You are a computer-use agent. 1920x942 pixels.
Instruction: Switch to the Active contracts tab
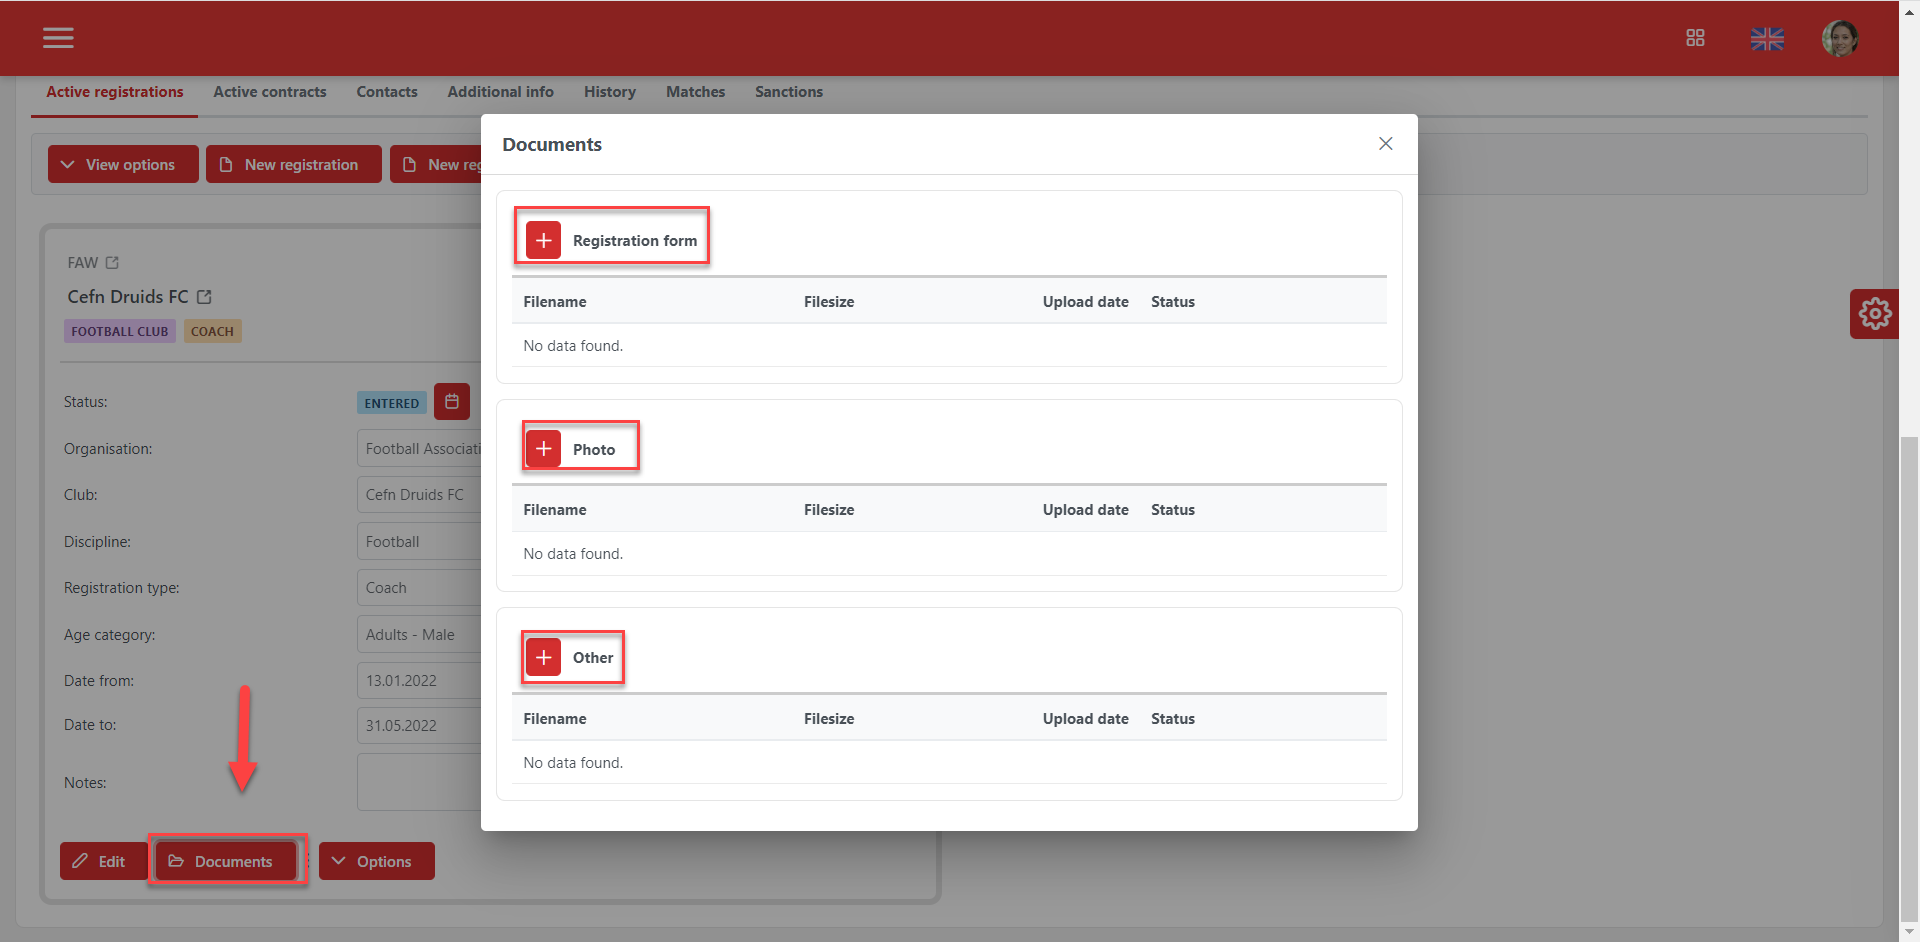click(x=269, y=92)
